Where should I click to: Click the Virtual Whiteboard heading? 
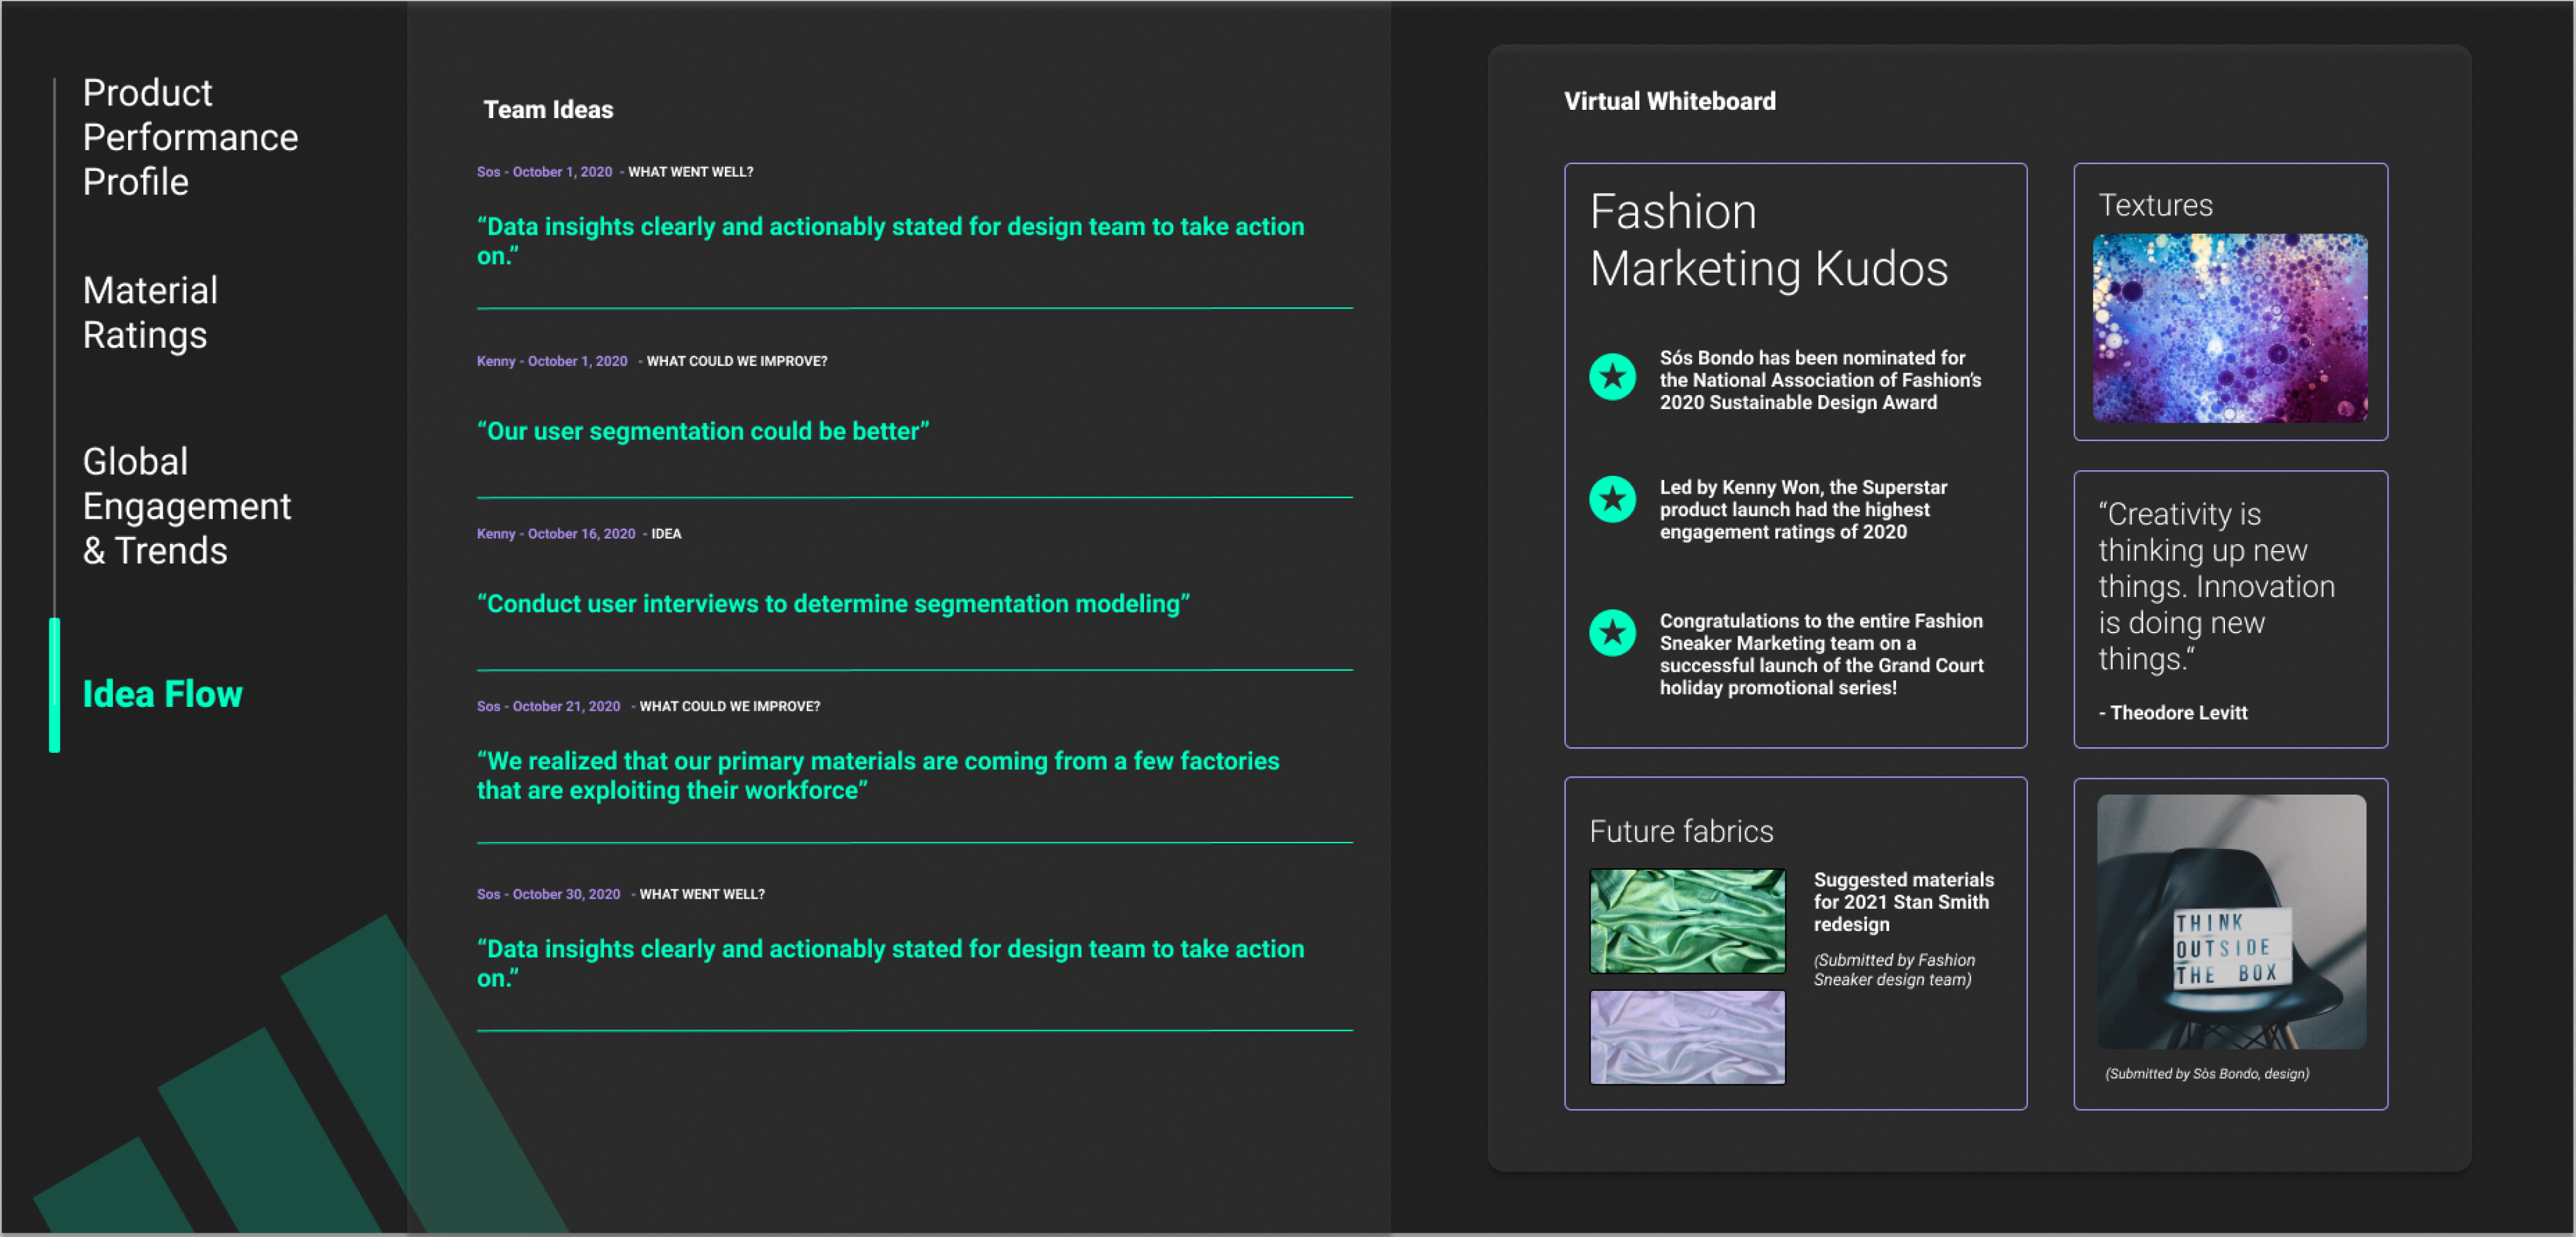coord(1670,101)
